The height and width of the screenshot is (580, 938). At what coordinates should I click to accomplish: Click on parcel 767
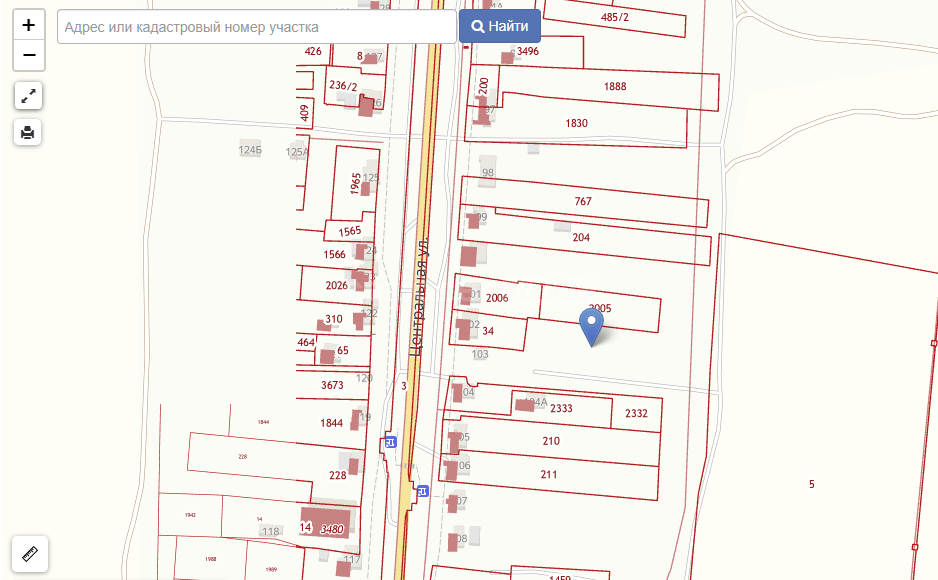coord(583,202)
